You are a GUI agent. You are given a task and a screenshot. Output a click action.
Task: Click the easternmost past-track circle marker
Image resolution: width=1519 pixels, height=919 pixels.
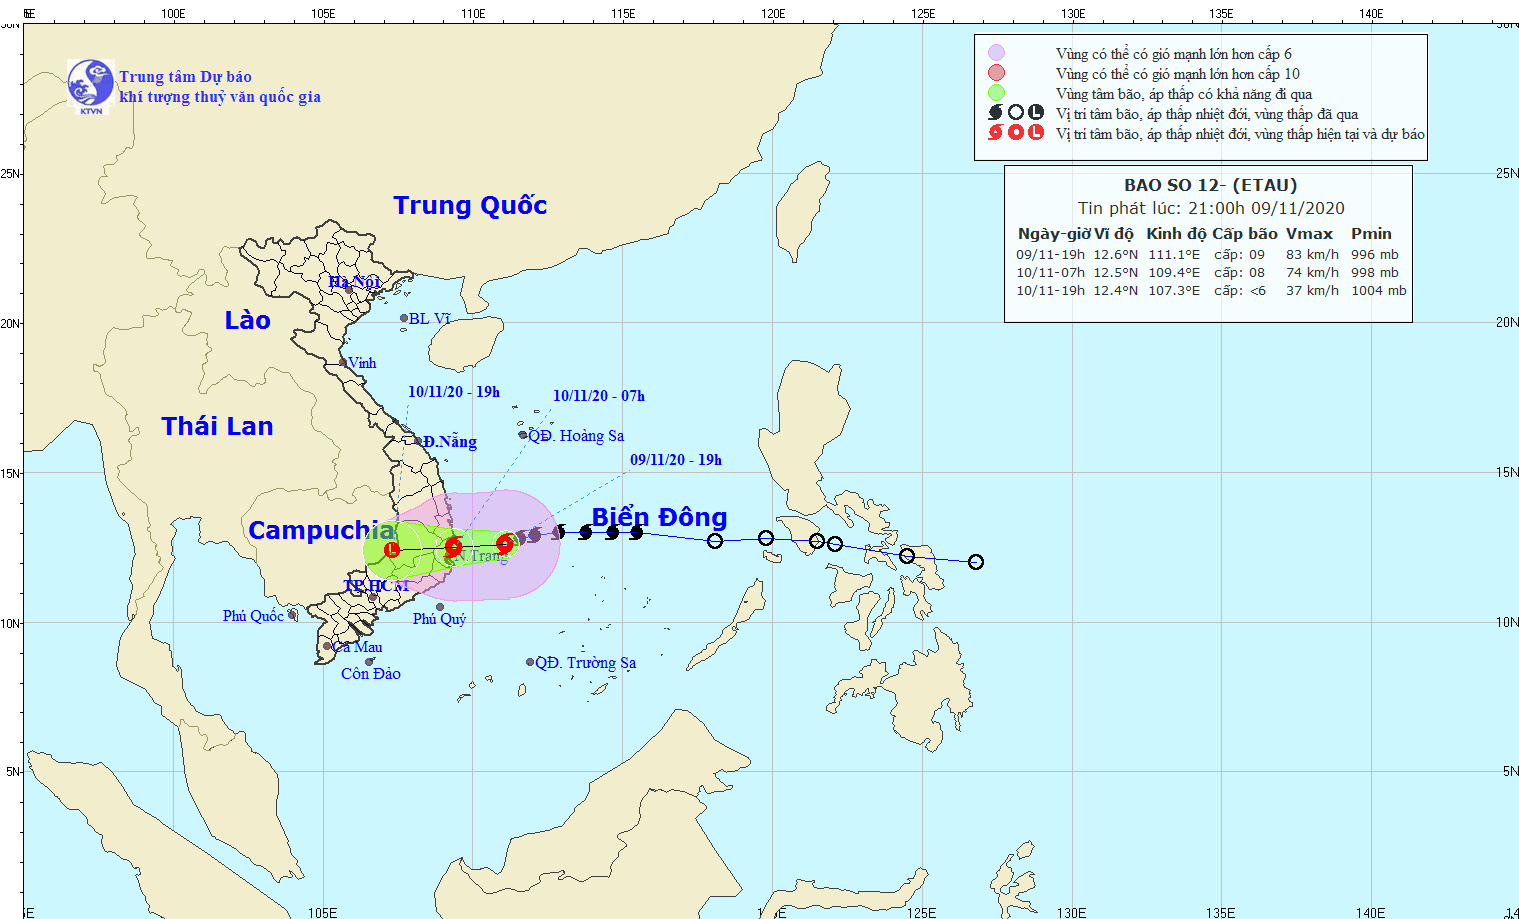(976, 562)
